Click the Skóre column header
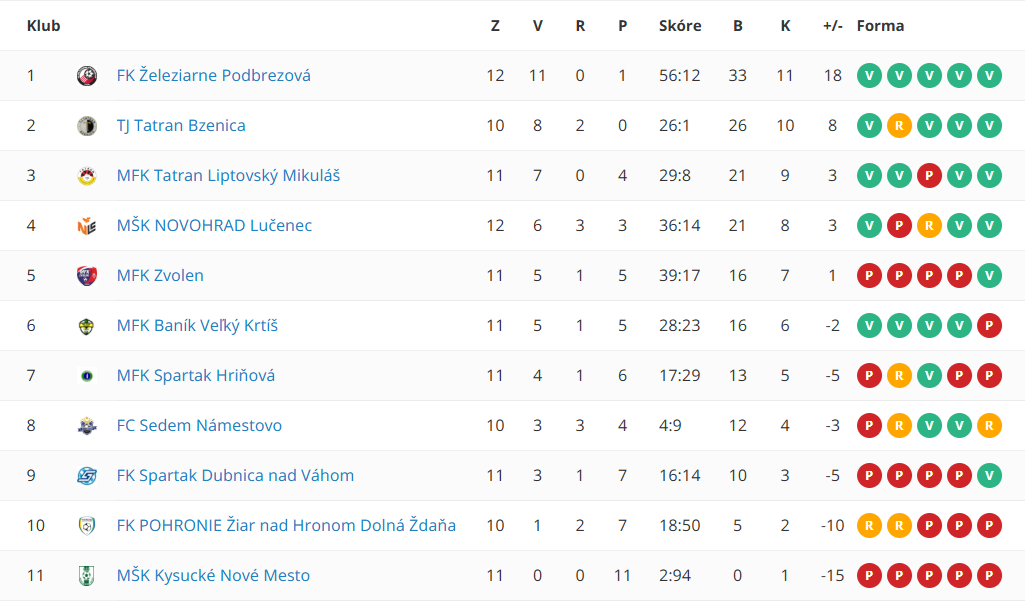Screen dimensions: 1025x604 click(680, 26)
